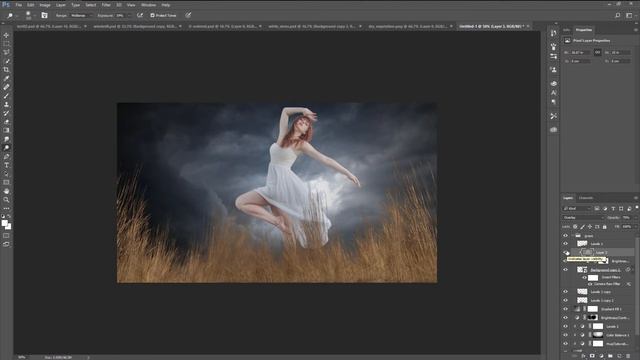Hide the Gradient Fill 1 layer
The image size is (640, 360).
click(565, 309)
